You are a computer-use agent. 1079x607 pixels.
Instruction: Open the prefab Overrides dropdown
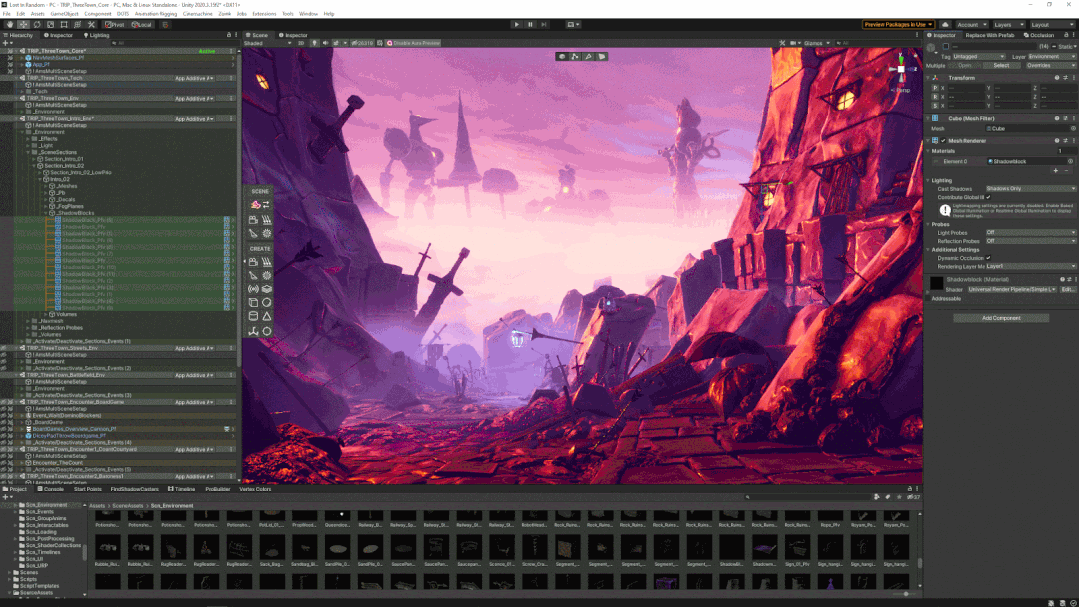(x=1049, y=66)
